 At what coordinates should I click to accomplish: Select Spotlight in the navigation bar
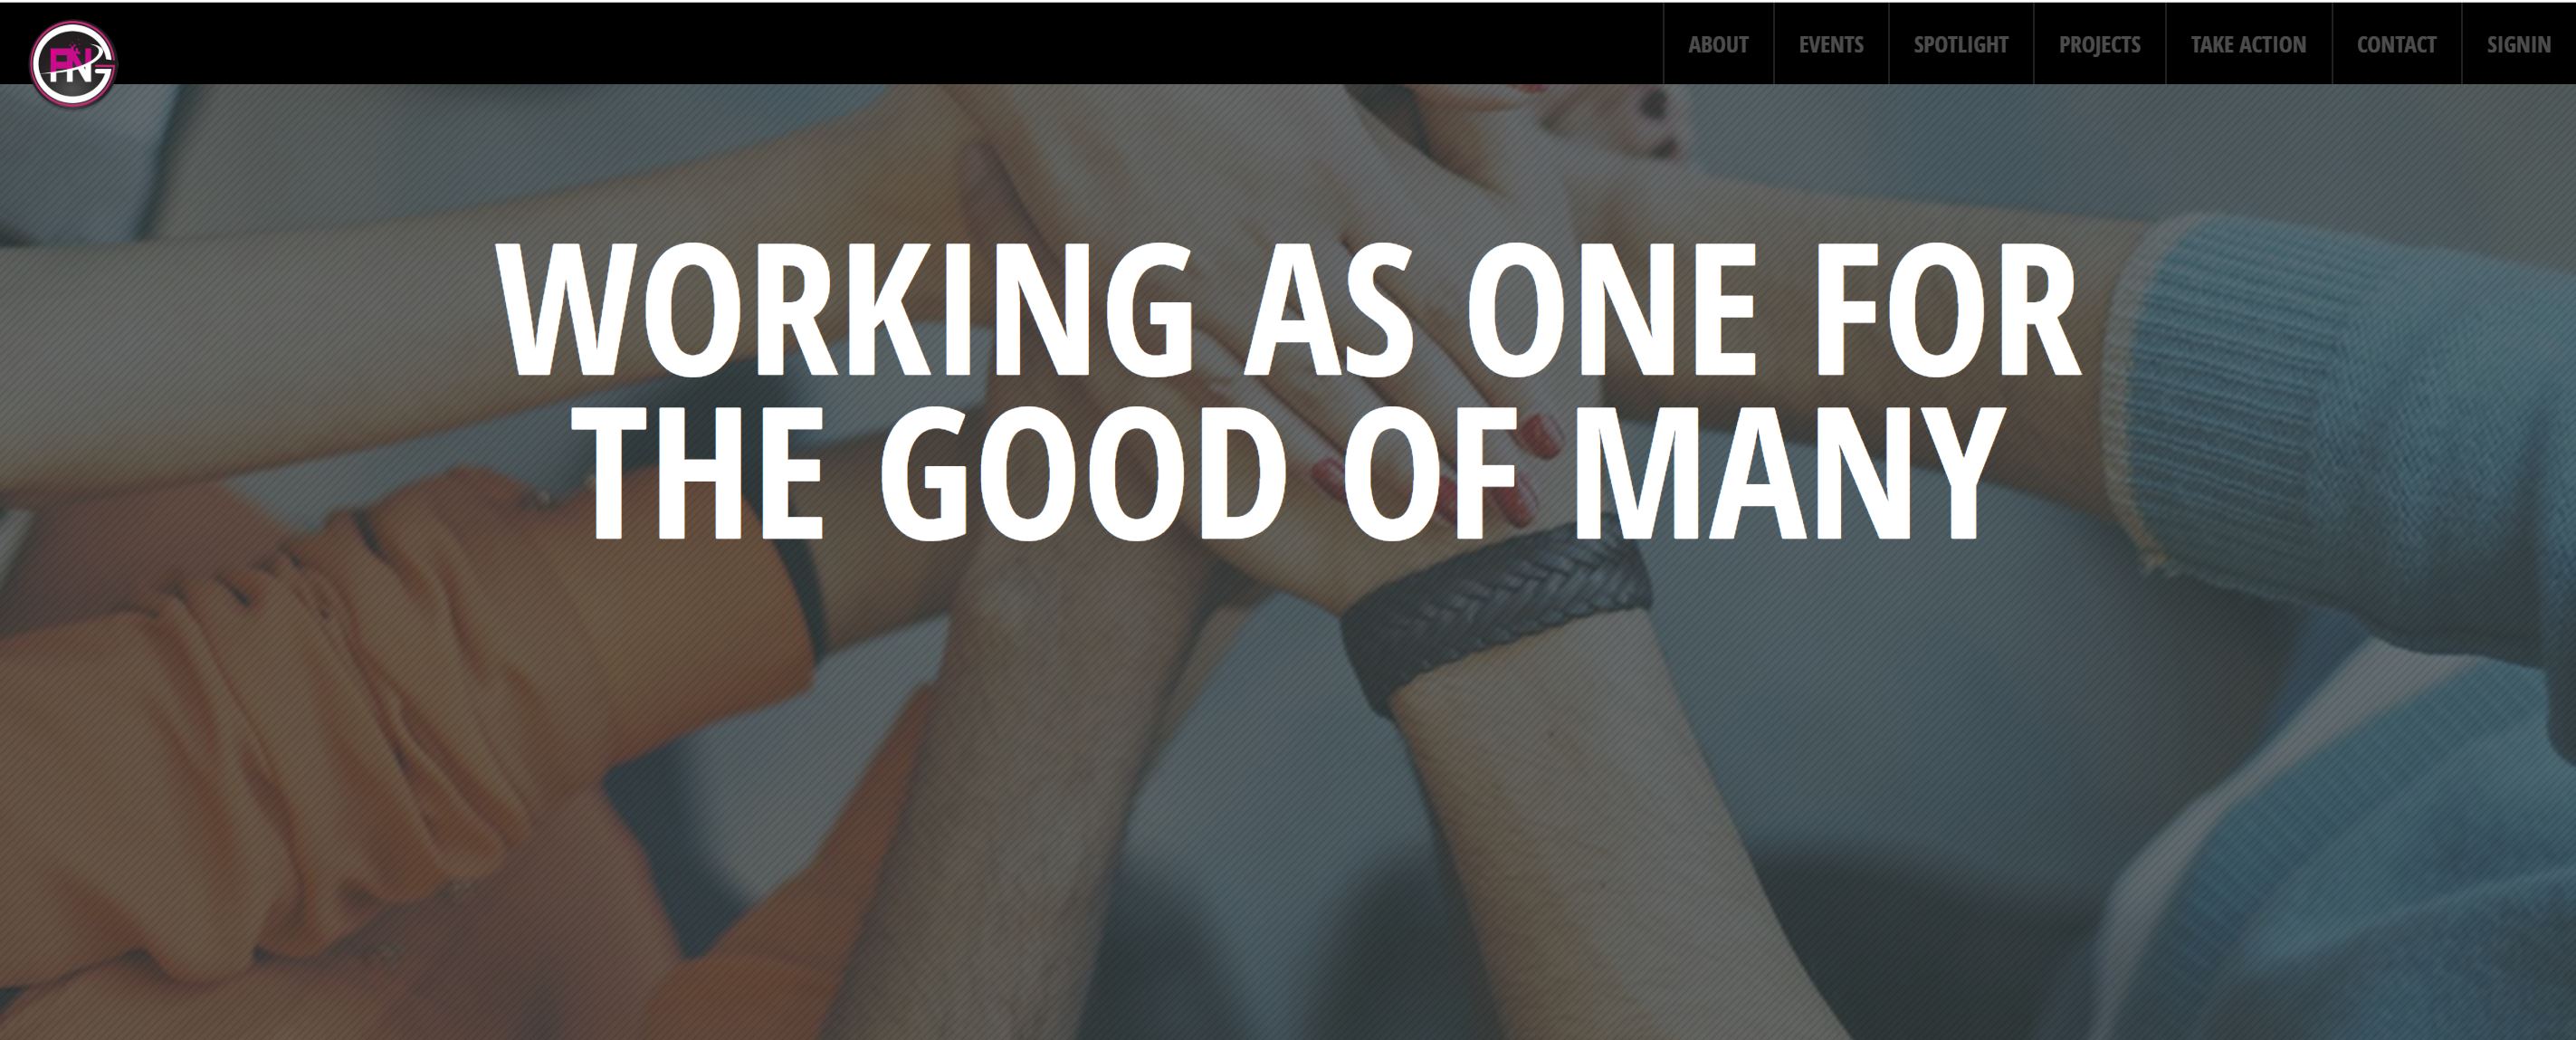coord(1961,44)
